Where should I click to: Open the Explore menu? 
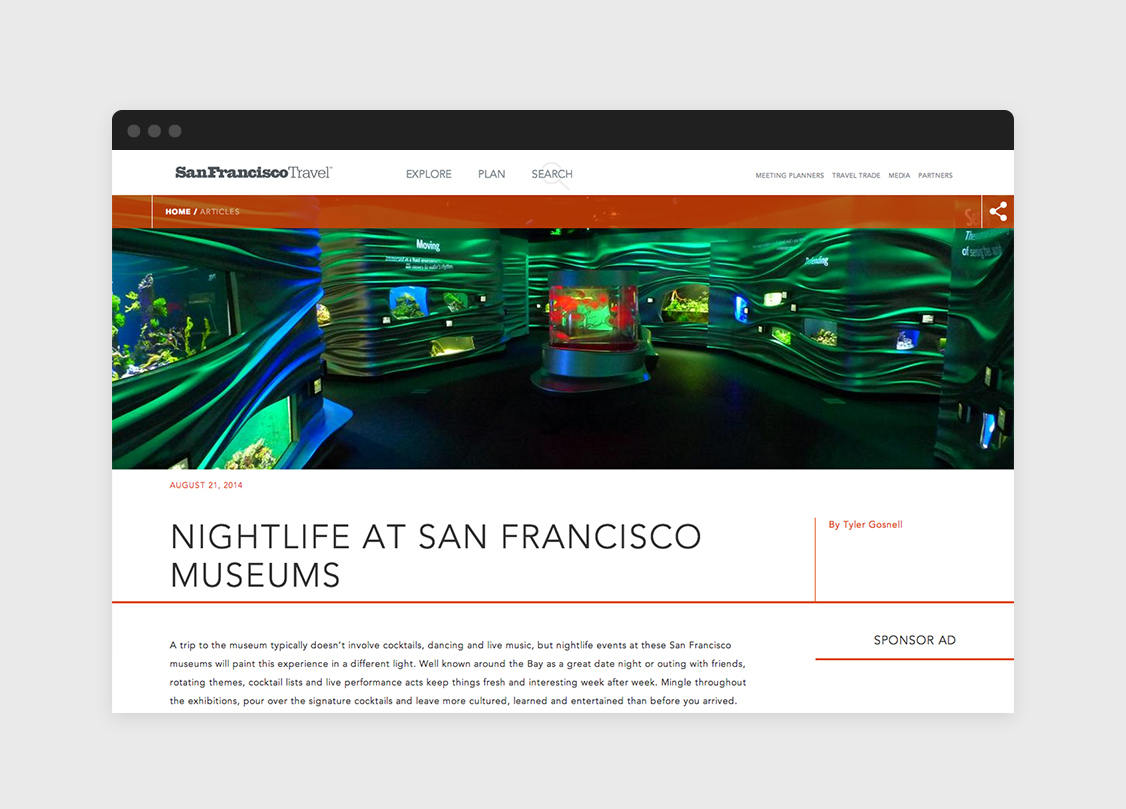pos(428,174)
